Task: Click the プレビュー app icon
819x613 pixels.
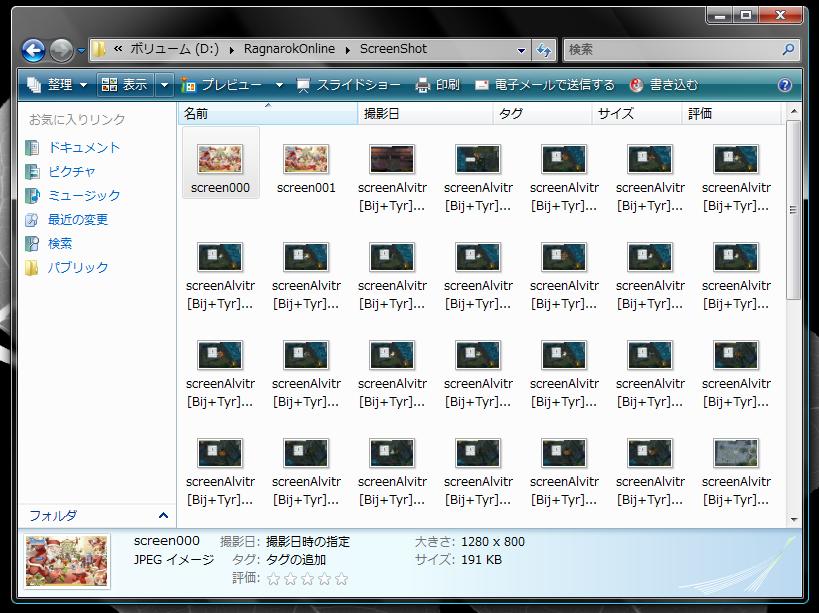Action: coord(188,85)
